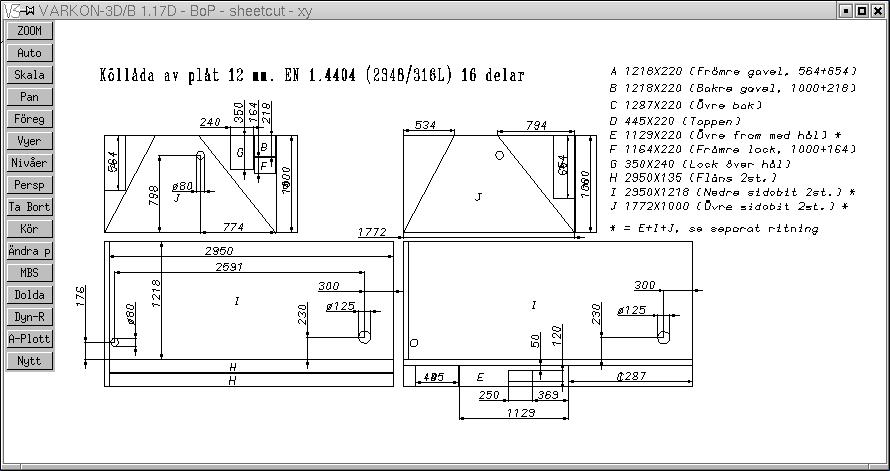Click the 1129 dimension text
This screenshot has height=471, width=890.
click(521, 413)
